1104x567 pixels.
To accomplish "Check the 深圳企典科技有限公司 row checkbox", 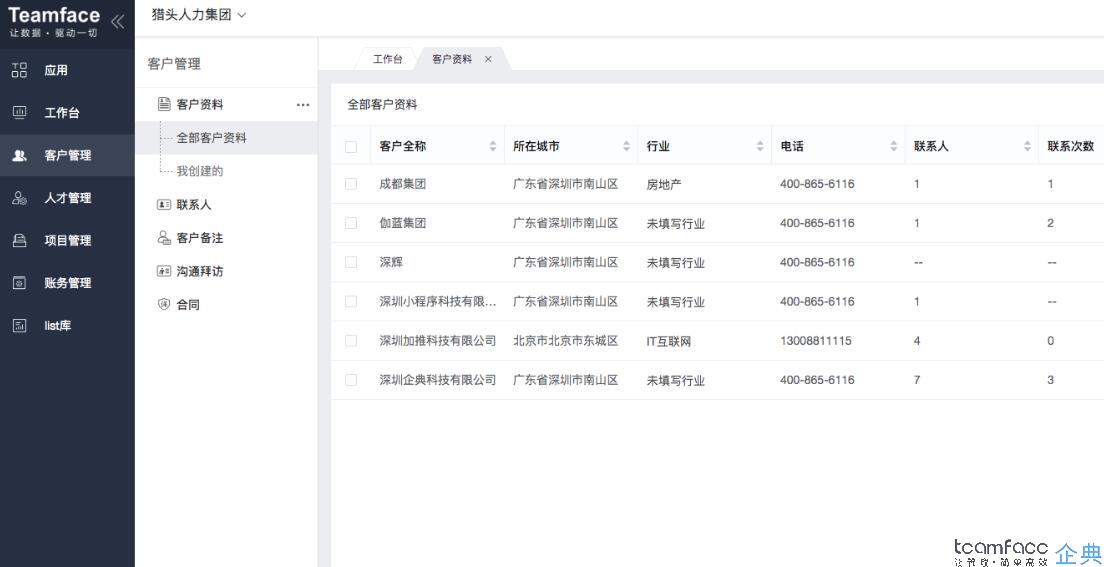I will [351, 380].
